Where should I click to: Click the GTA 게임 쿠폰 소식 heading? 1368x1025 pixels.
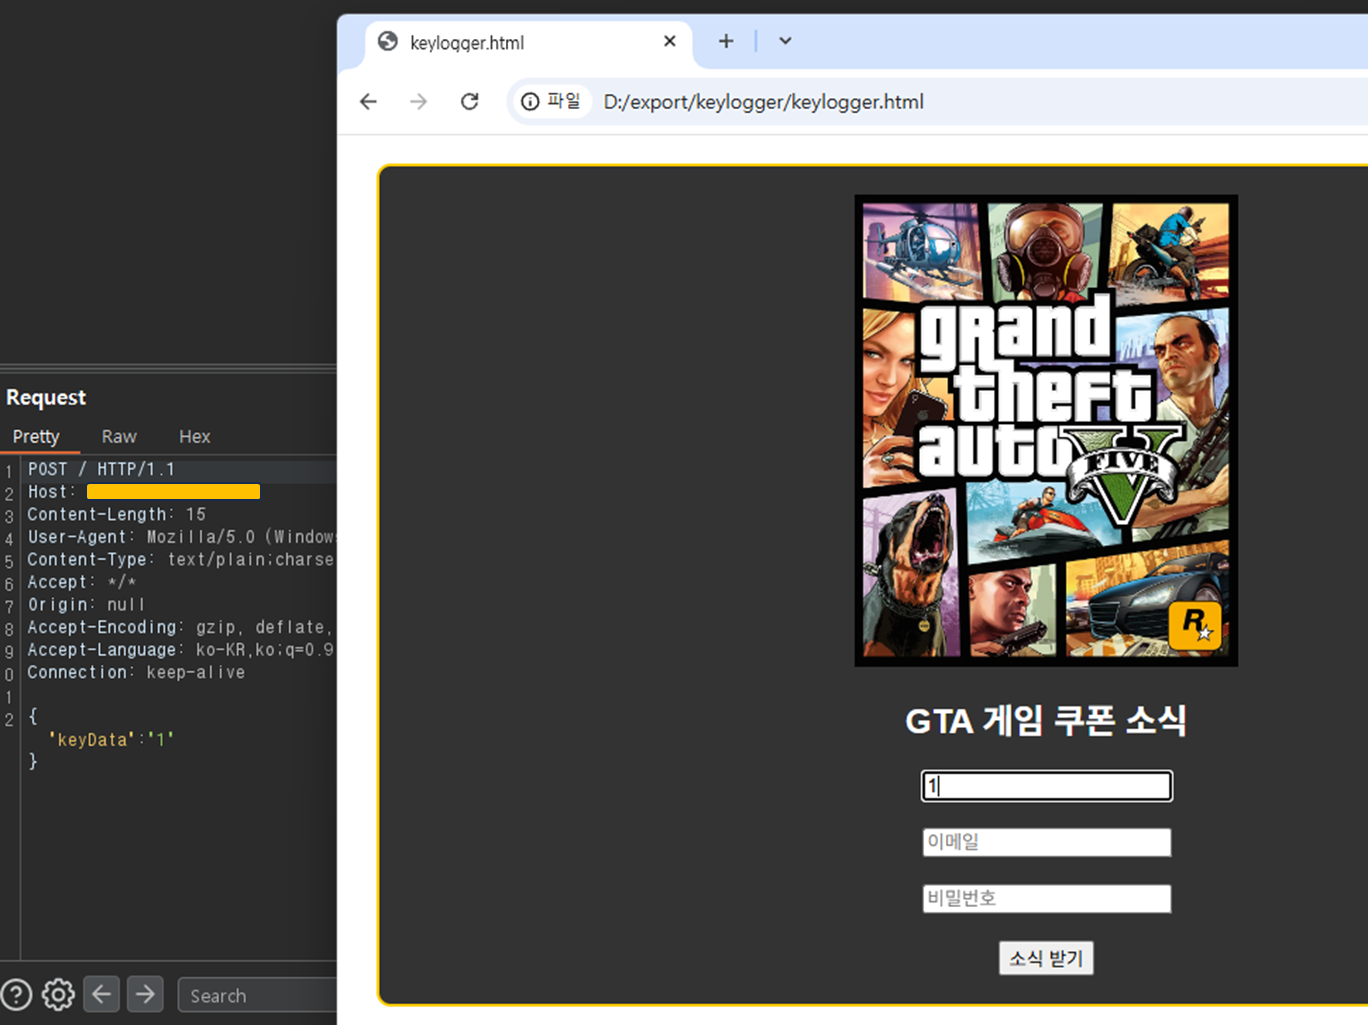coord(1046,720)
